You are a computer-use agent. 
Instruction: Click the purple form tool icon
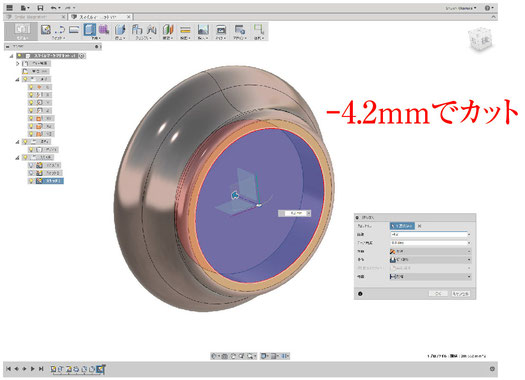pyautogui.click(x=104, y=30)
